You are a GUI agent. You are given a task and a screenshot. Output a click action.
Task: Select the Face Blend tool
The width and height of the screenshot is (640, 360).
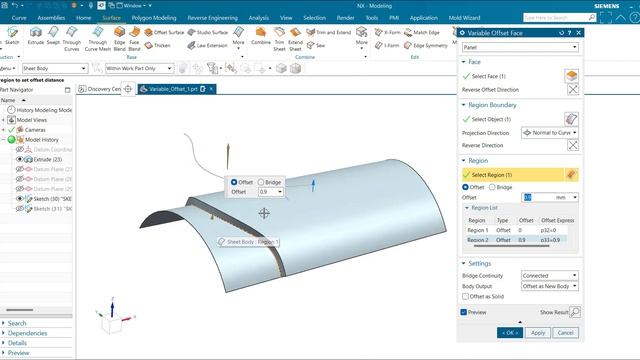134,39
